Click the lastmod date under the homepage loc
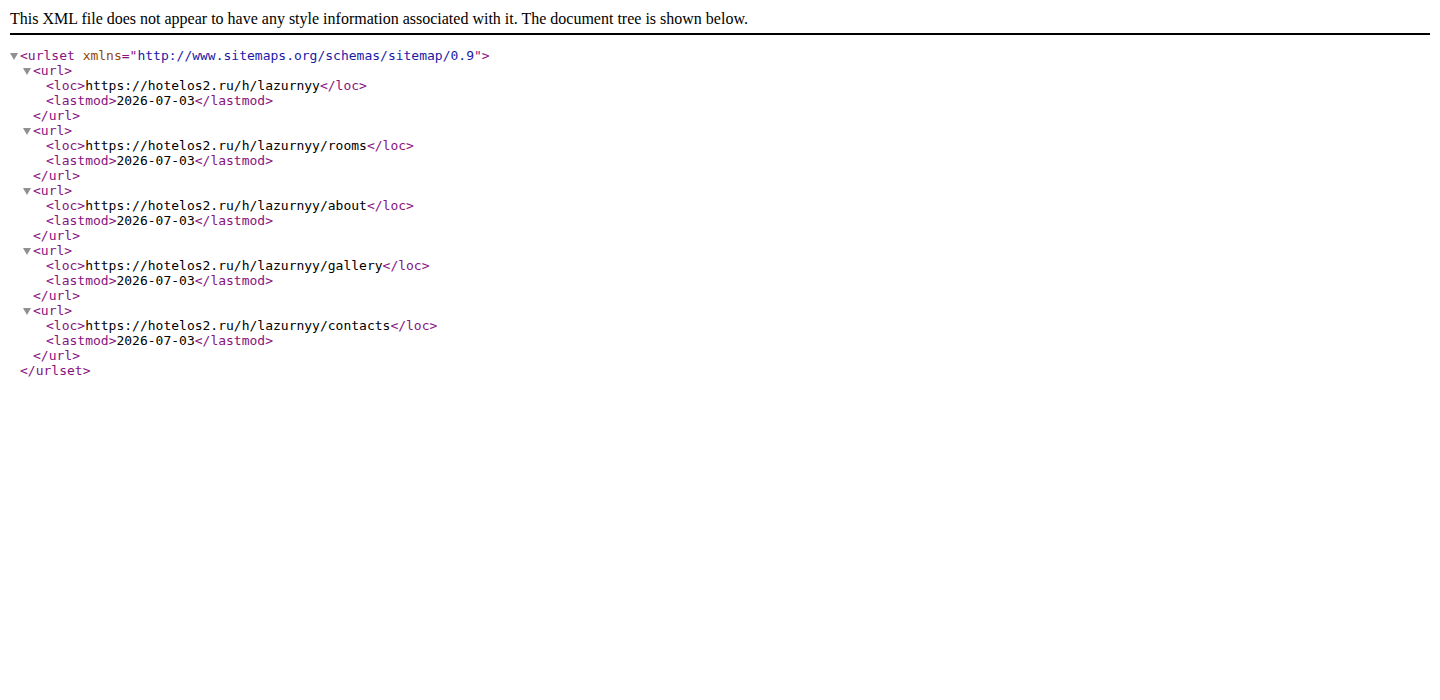The width and height of the screenshot is (1440, 700). click(x=156, y=101)
